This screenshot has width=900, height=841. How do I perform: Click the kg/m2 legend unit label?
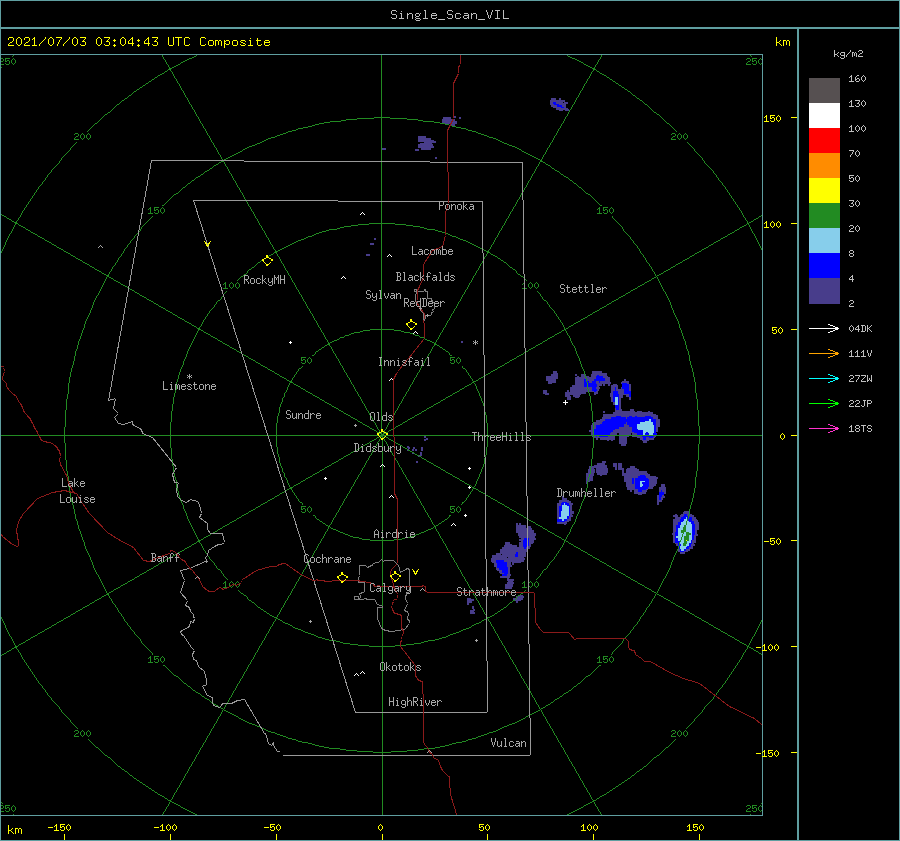(x=848, y=54)
